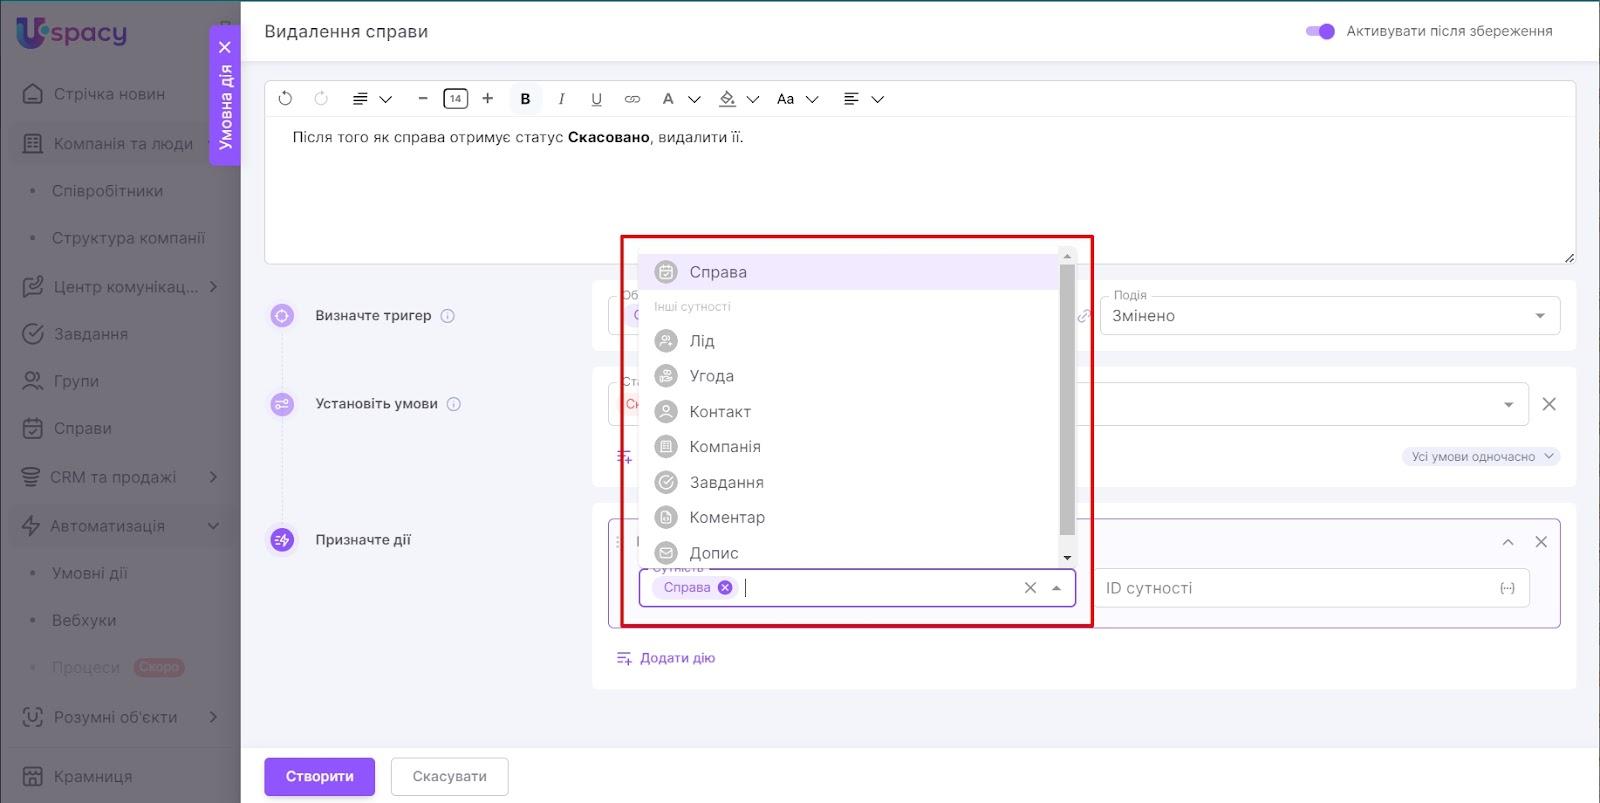
Task: Collapse the action block with chevron up
Action: (x=1508, y=542)
